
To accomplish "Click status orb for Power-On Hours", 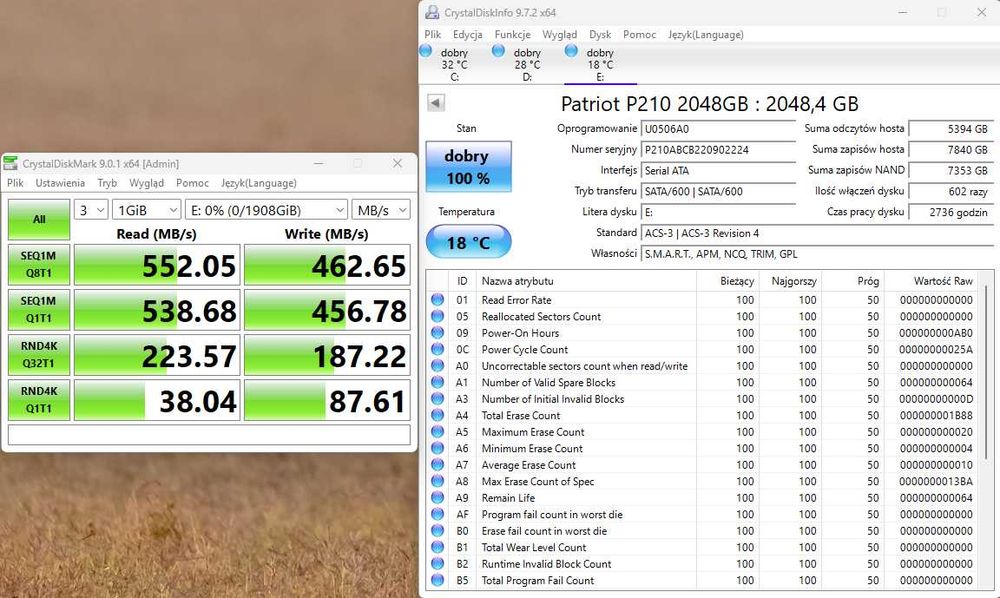I will click(x=438, y=333).
